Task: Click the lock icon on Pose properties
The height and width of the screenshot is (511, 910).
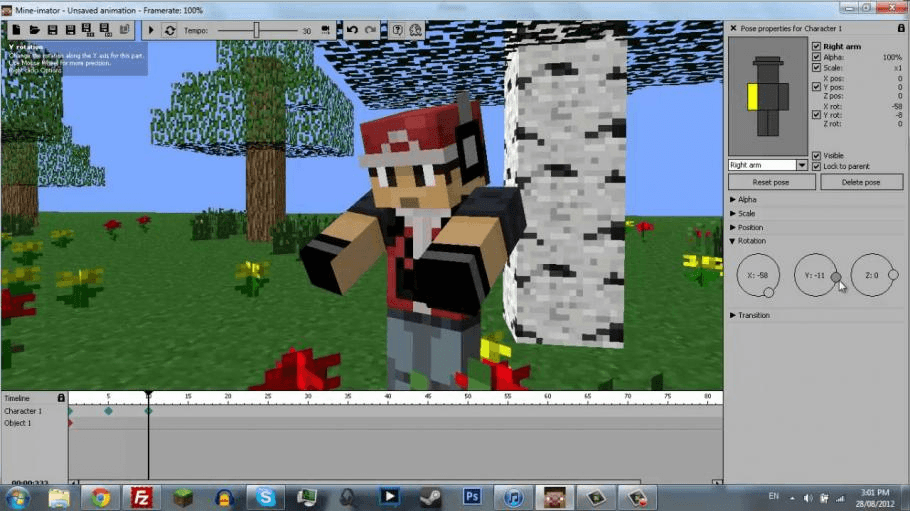Action: pos(901,28)
